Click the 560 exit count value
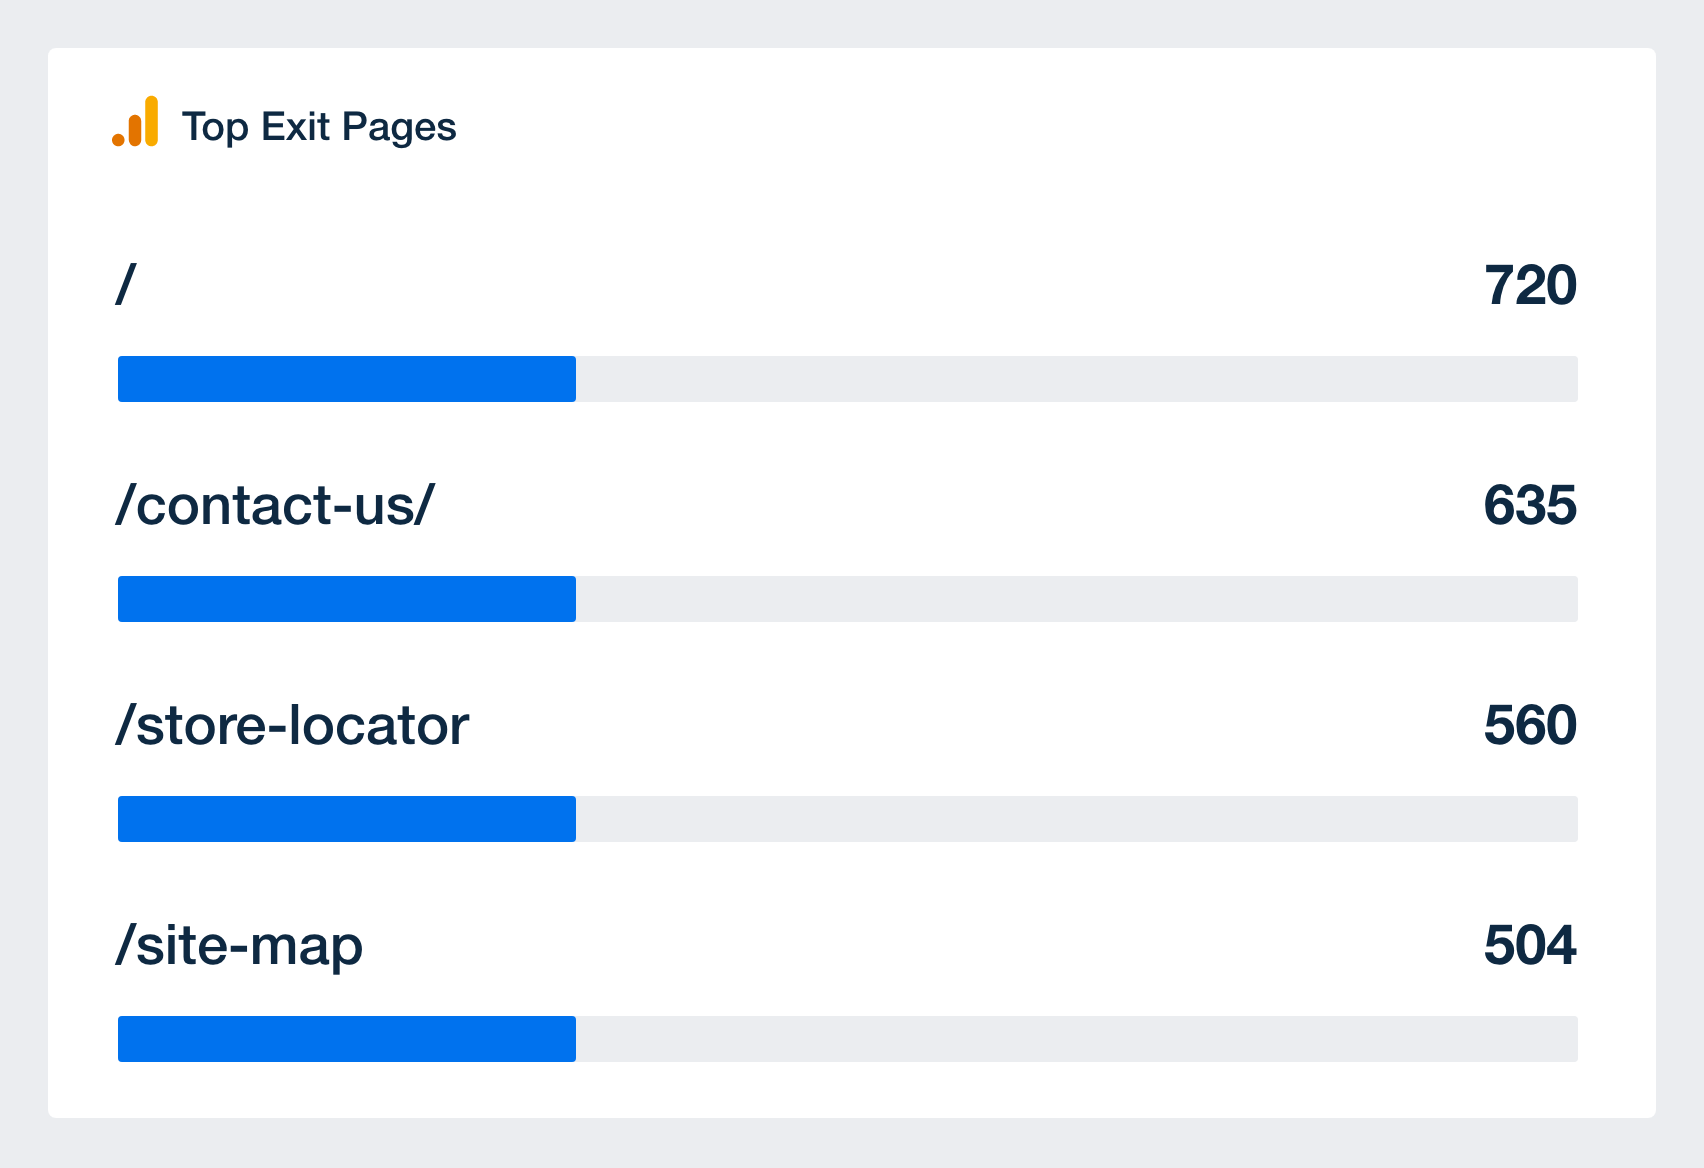 pos(1530,725)
